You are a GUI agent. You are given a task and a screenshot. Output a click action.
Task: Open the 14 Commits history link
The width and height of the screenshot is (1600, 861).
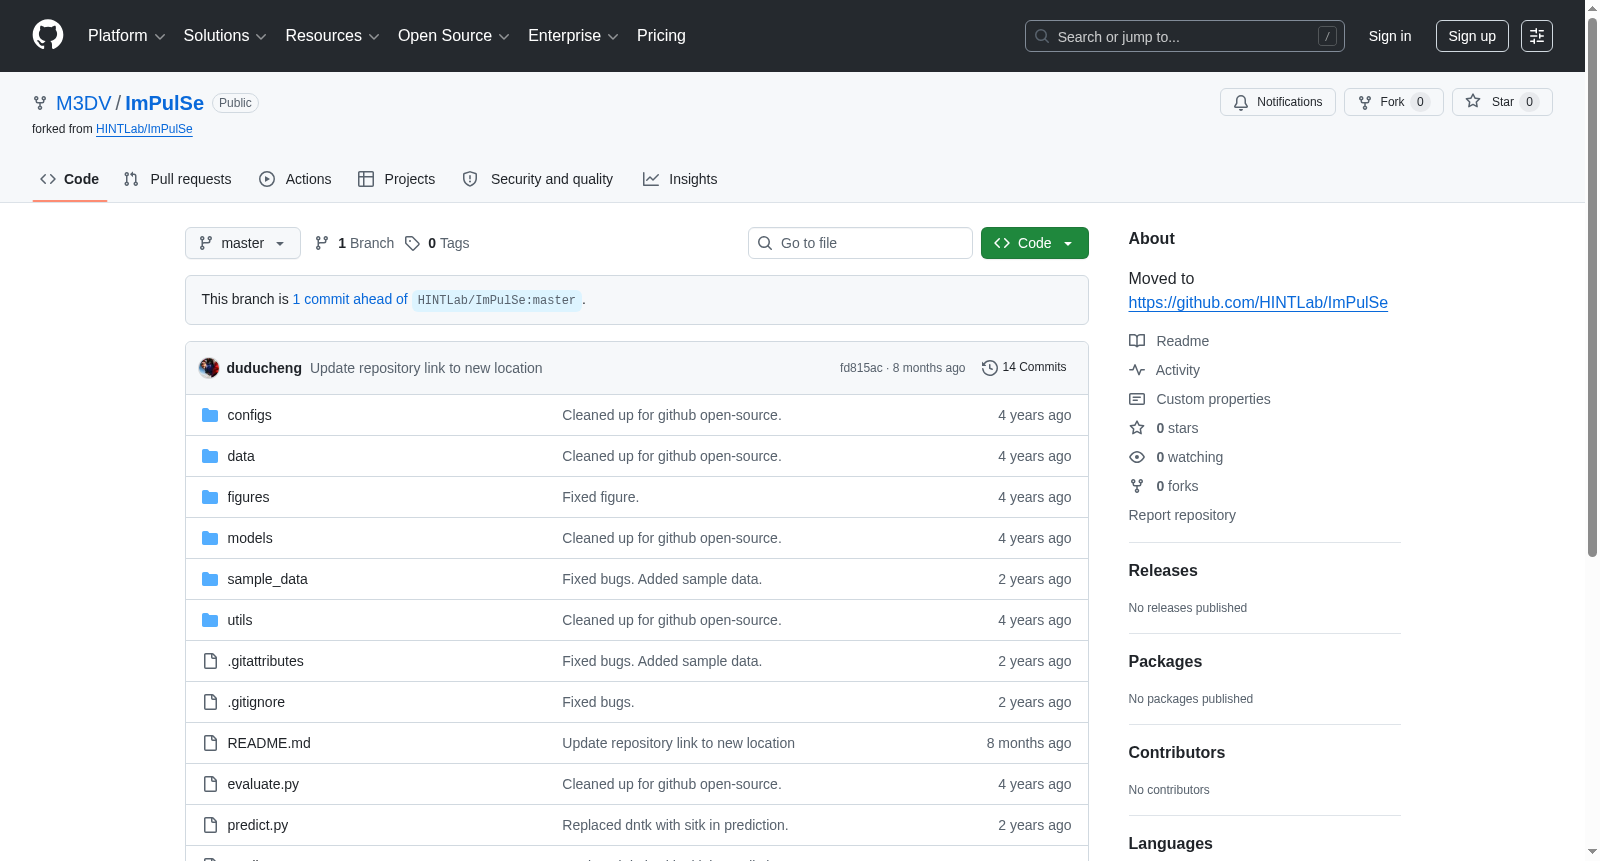[1025, 368]
